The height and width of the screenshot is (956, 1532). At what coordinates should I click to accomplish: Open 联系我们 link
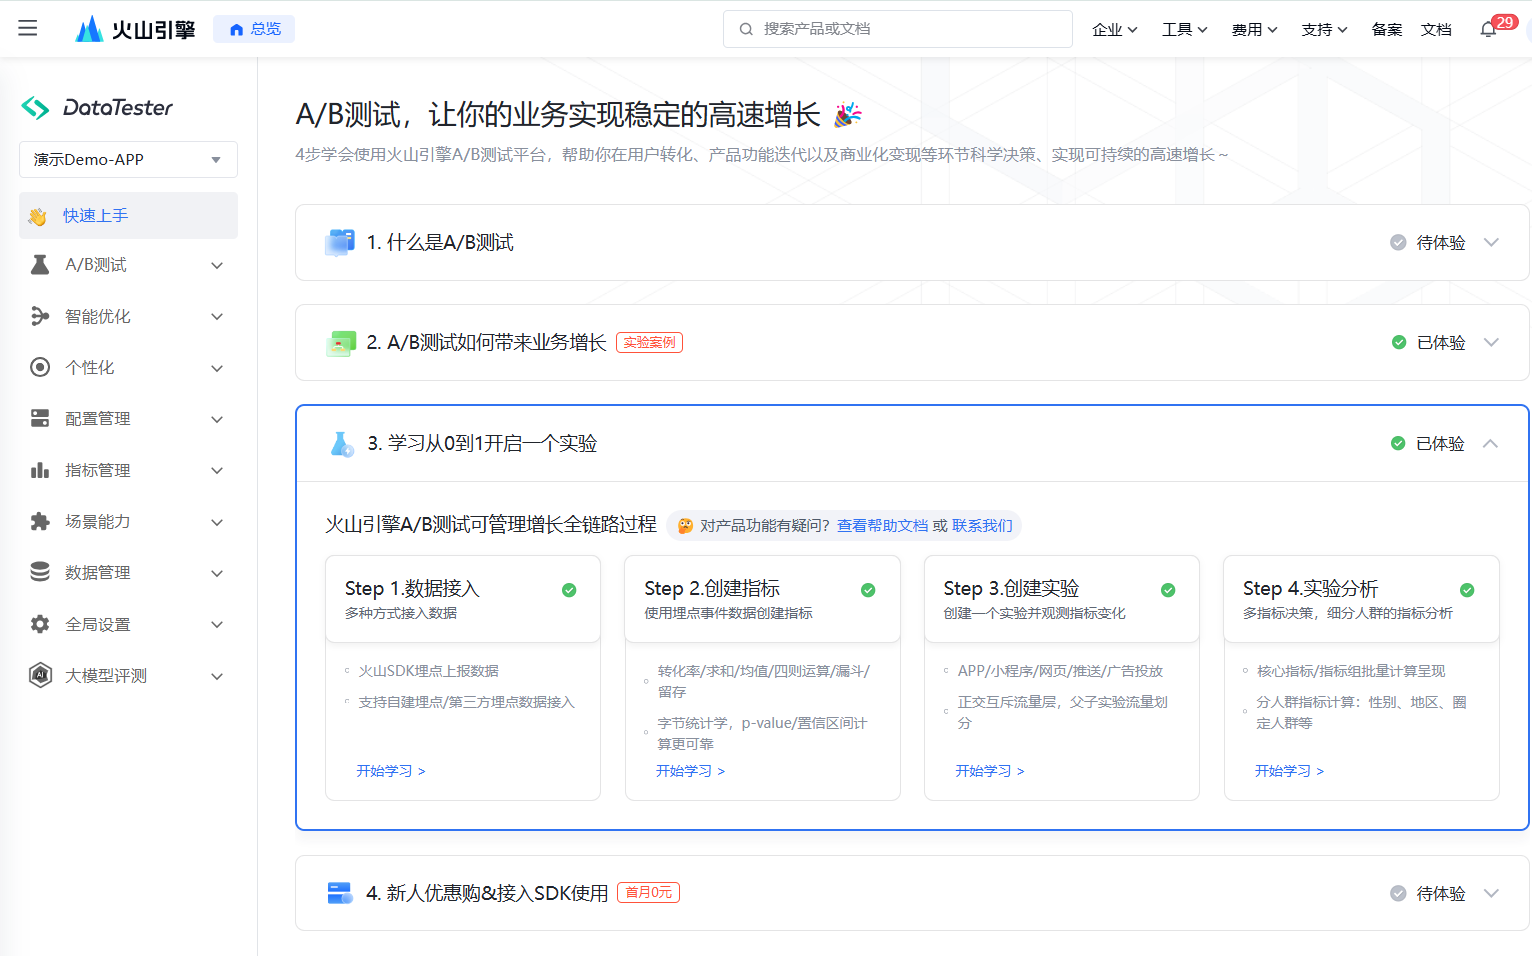(x=982, y=526)
